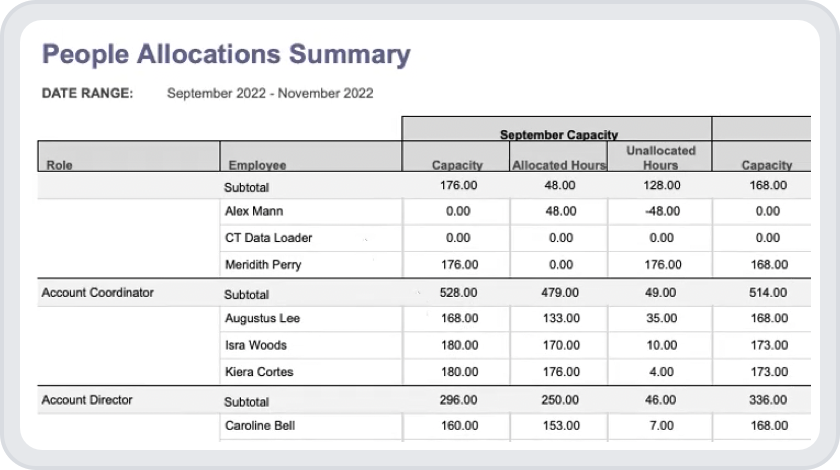Click Caroline Bell's September capacity 160.00
840x470 pixels.
[460, 426]
